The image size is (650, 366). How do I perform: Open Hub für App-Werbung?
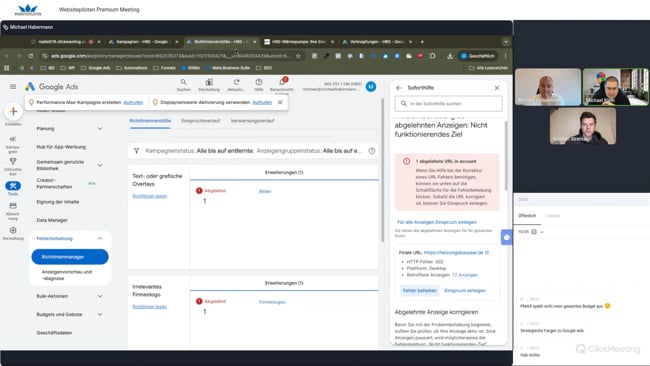coord(61,147)
